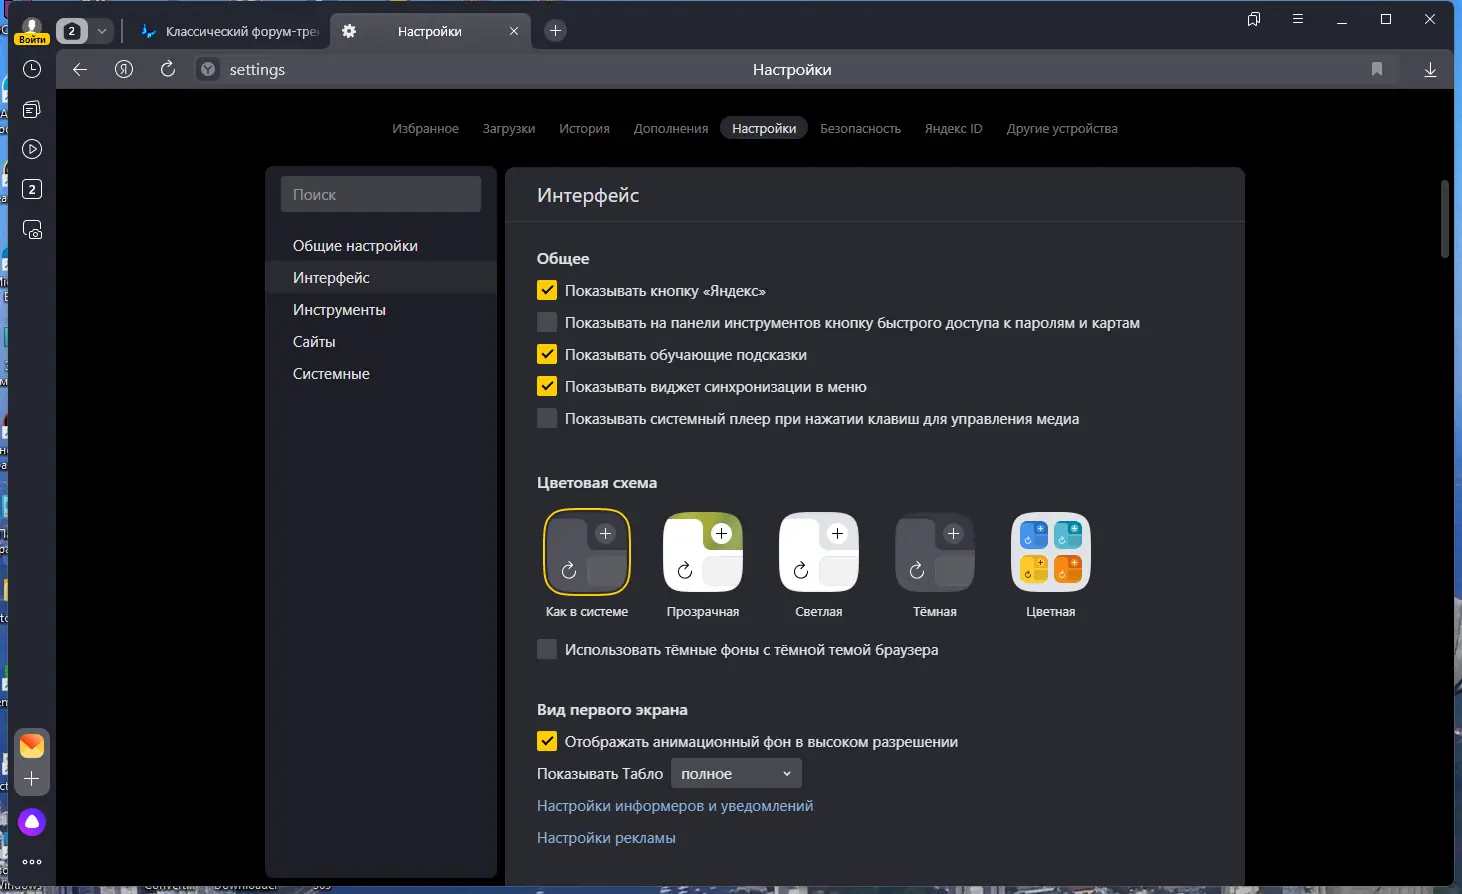Open the Показывать Табло dropdown set to полное
Viewport: 1462px width, 894px height.
736,773
